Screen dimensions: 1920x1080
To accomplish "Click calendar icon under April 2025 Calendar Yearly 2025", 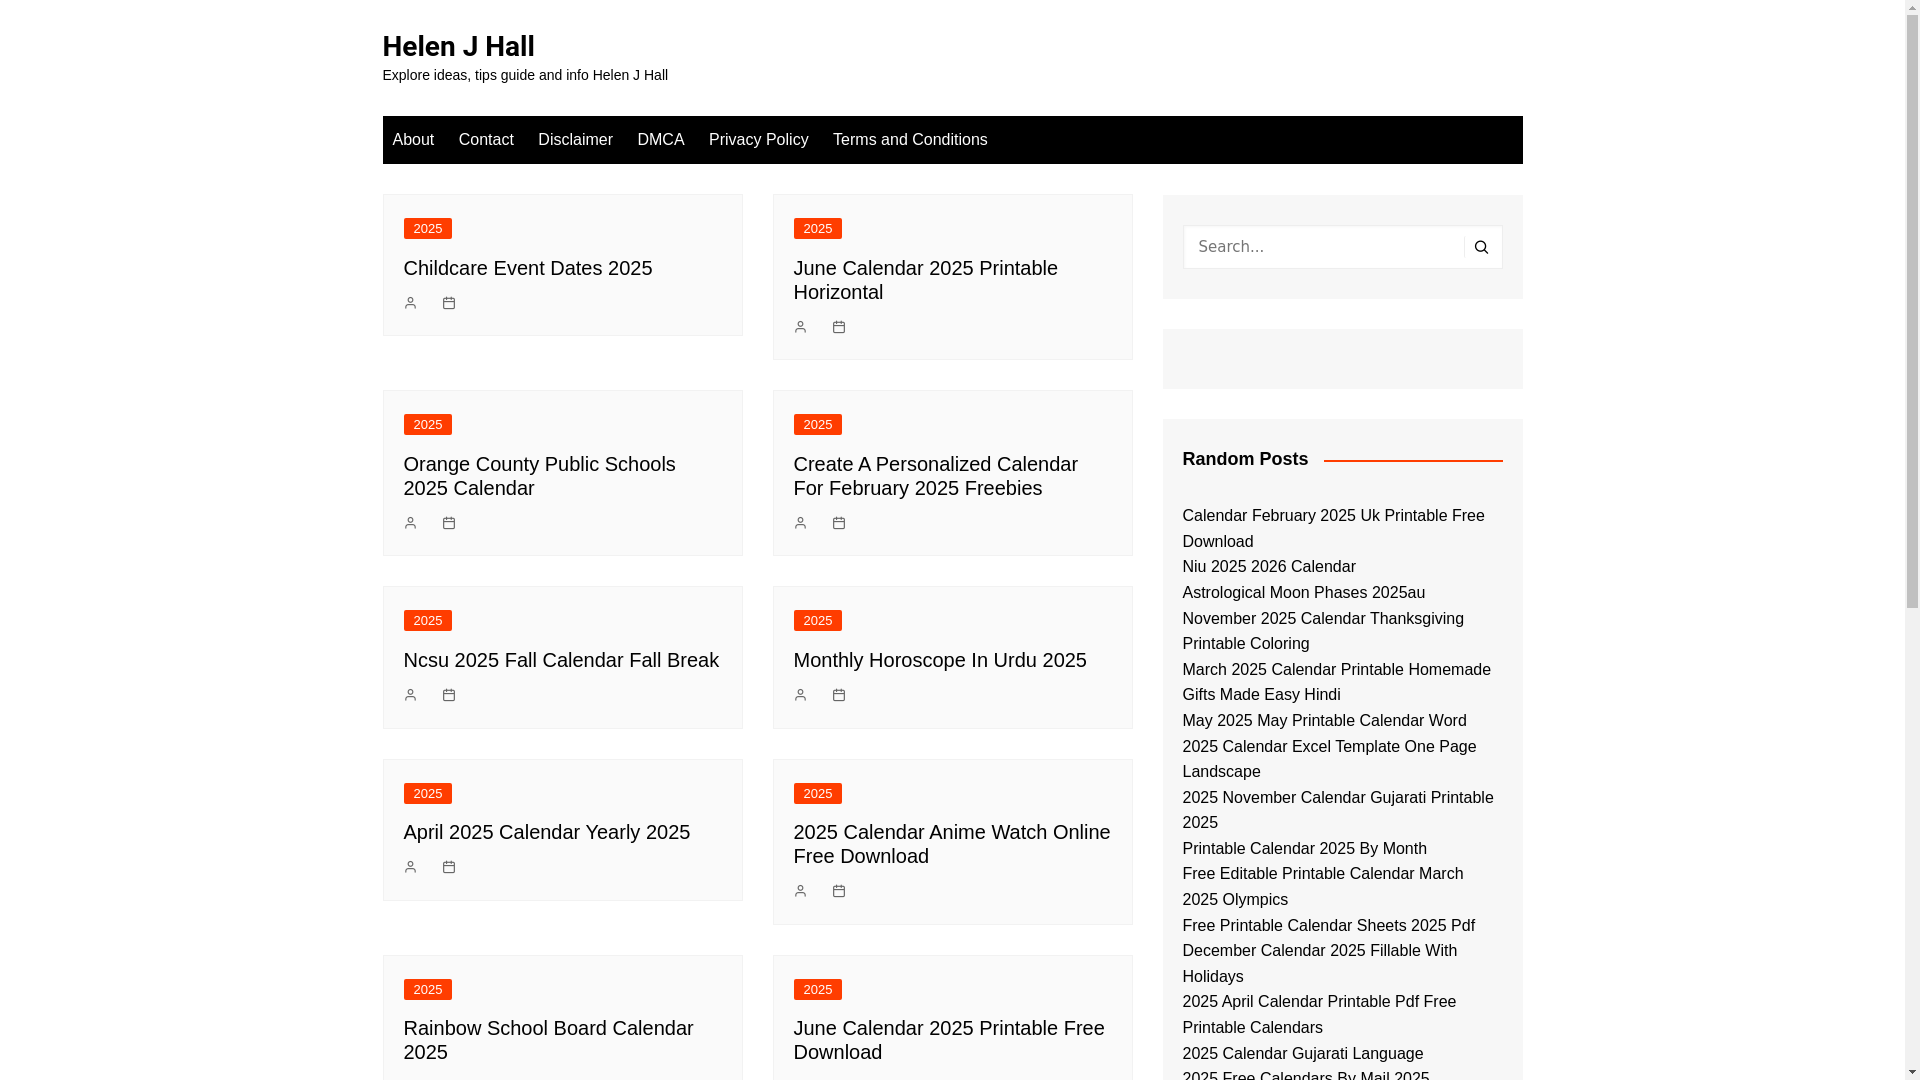I will point(449,867).
